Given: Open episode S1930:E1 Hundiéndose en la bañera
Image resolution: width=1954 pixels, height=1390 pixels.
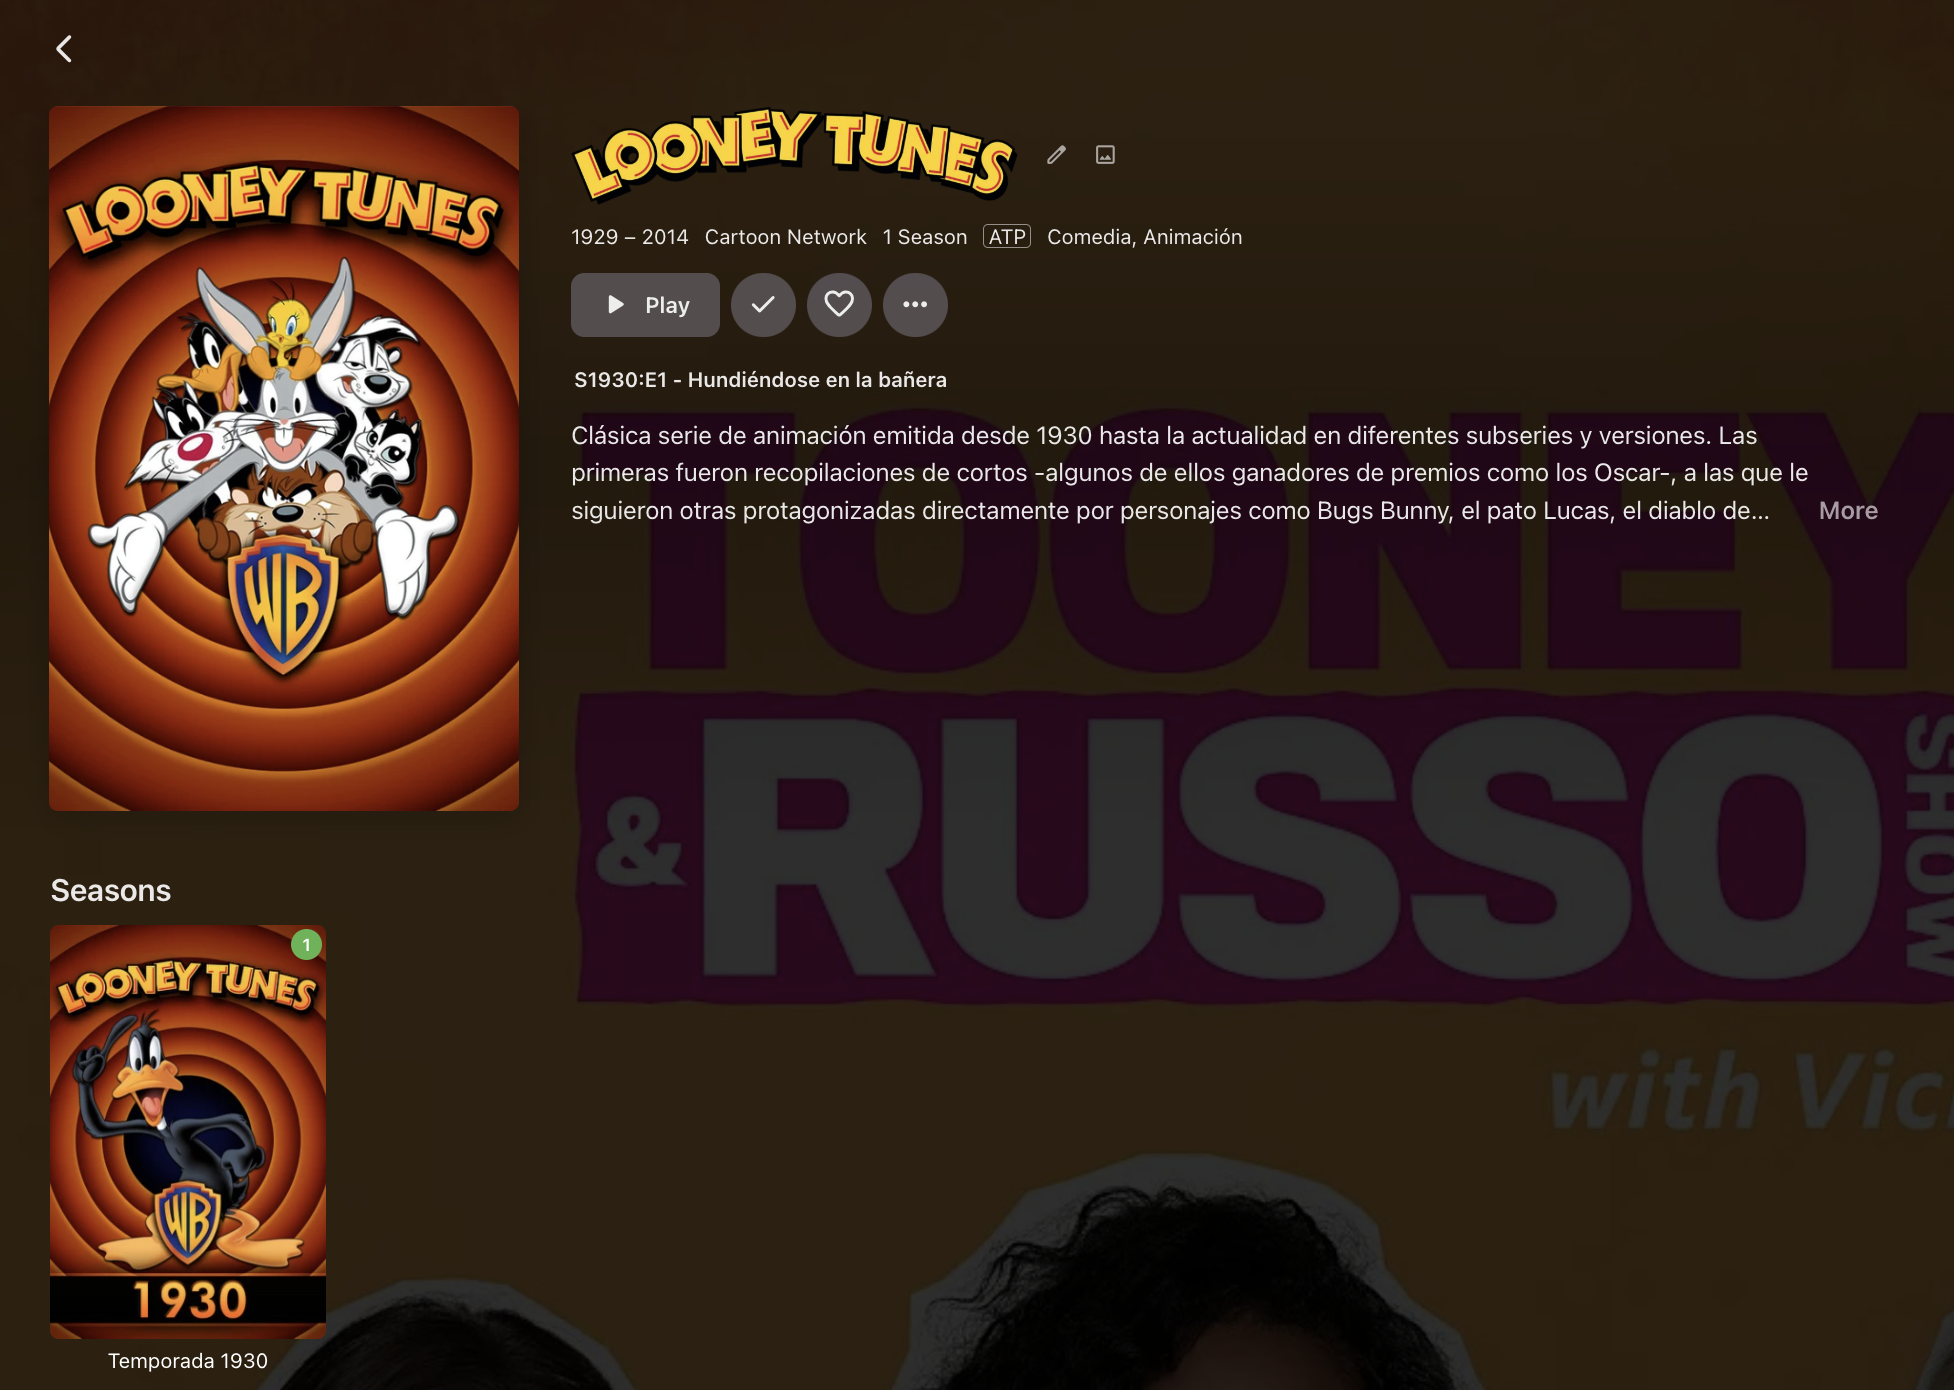Looking at the screenshot, I should [x=760, y=380].
